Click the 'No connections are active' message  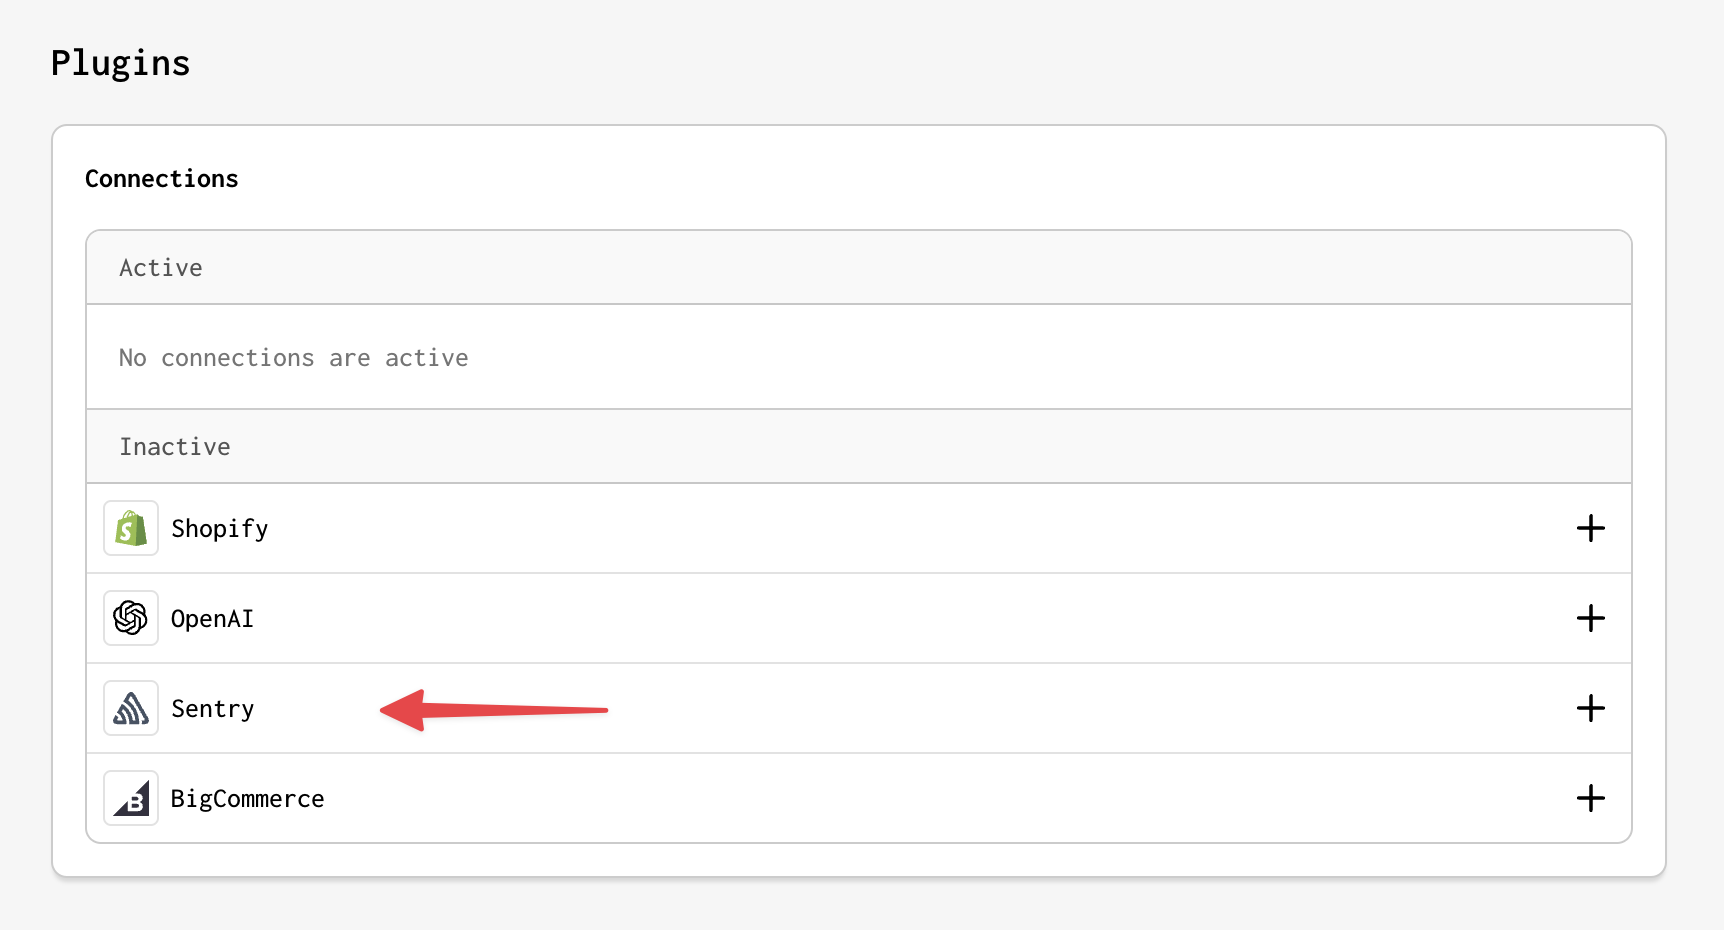pos(294,358)
